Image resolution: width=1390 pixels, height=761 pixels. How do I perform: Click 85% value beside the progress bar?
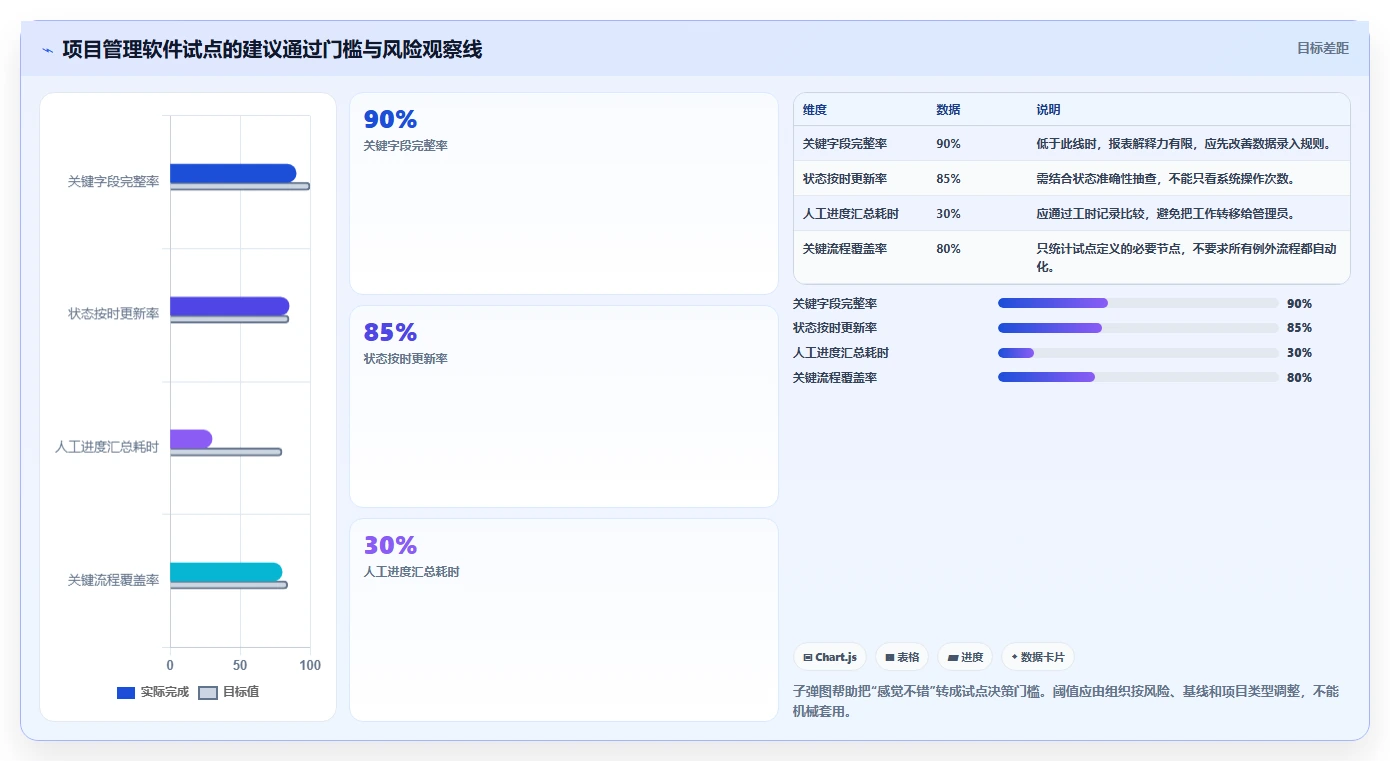(1299, 328)
